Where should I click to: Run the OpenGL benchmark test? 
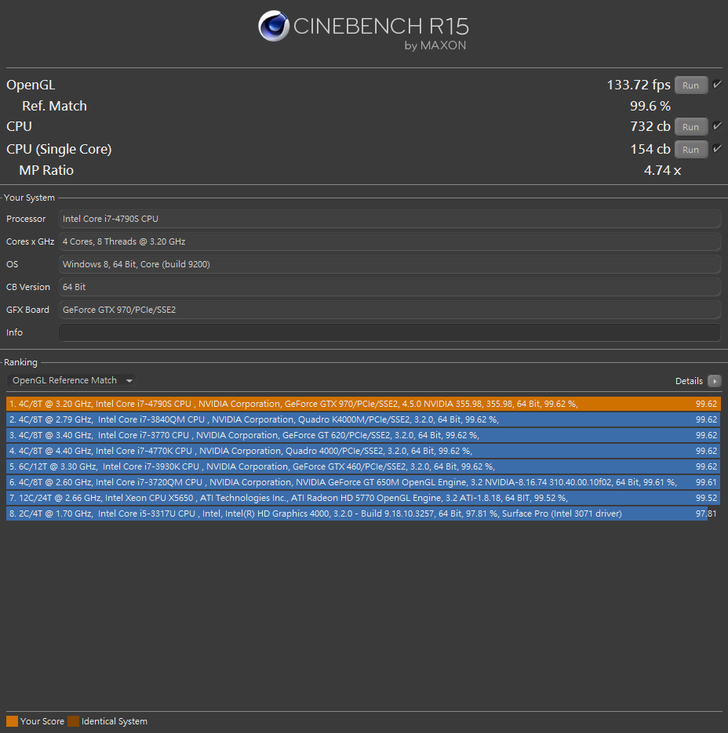691,85
